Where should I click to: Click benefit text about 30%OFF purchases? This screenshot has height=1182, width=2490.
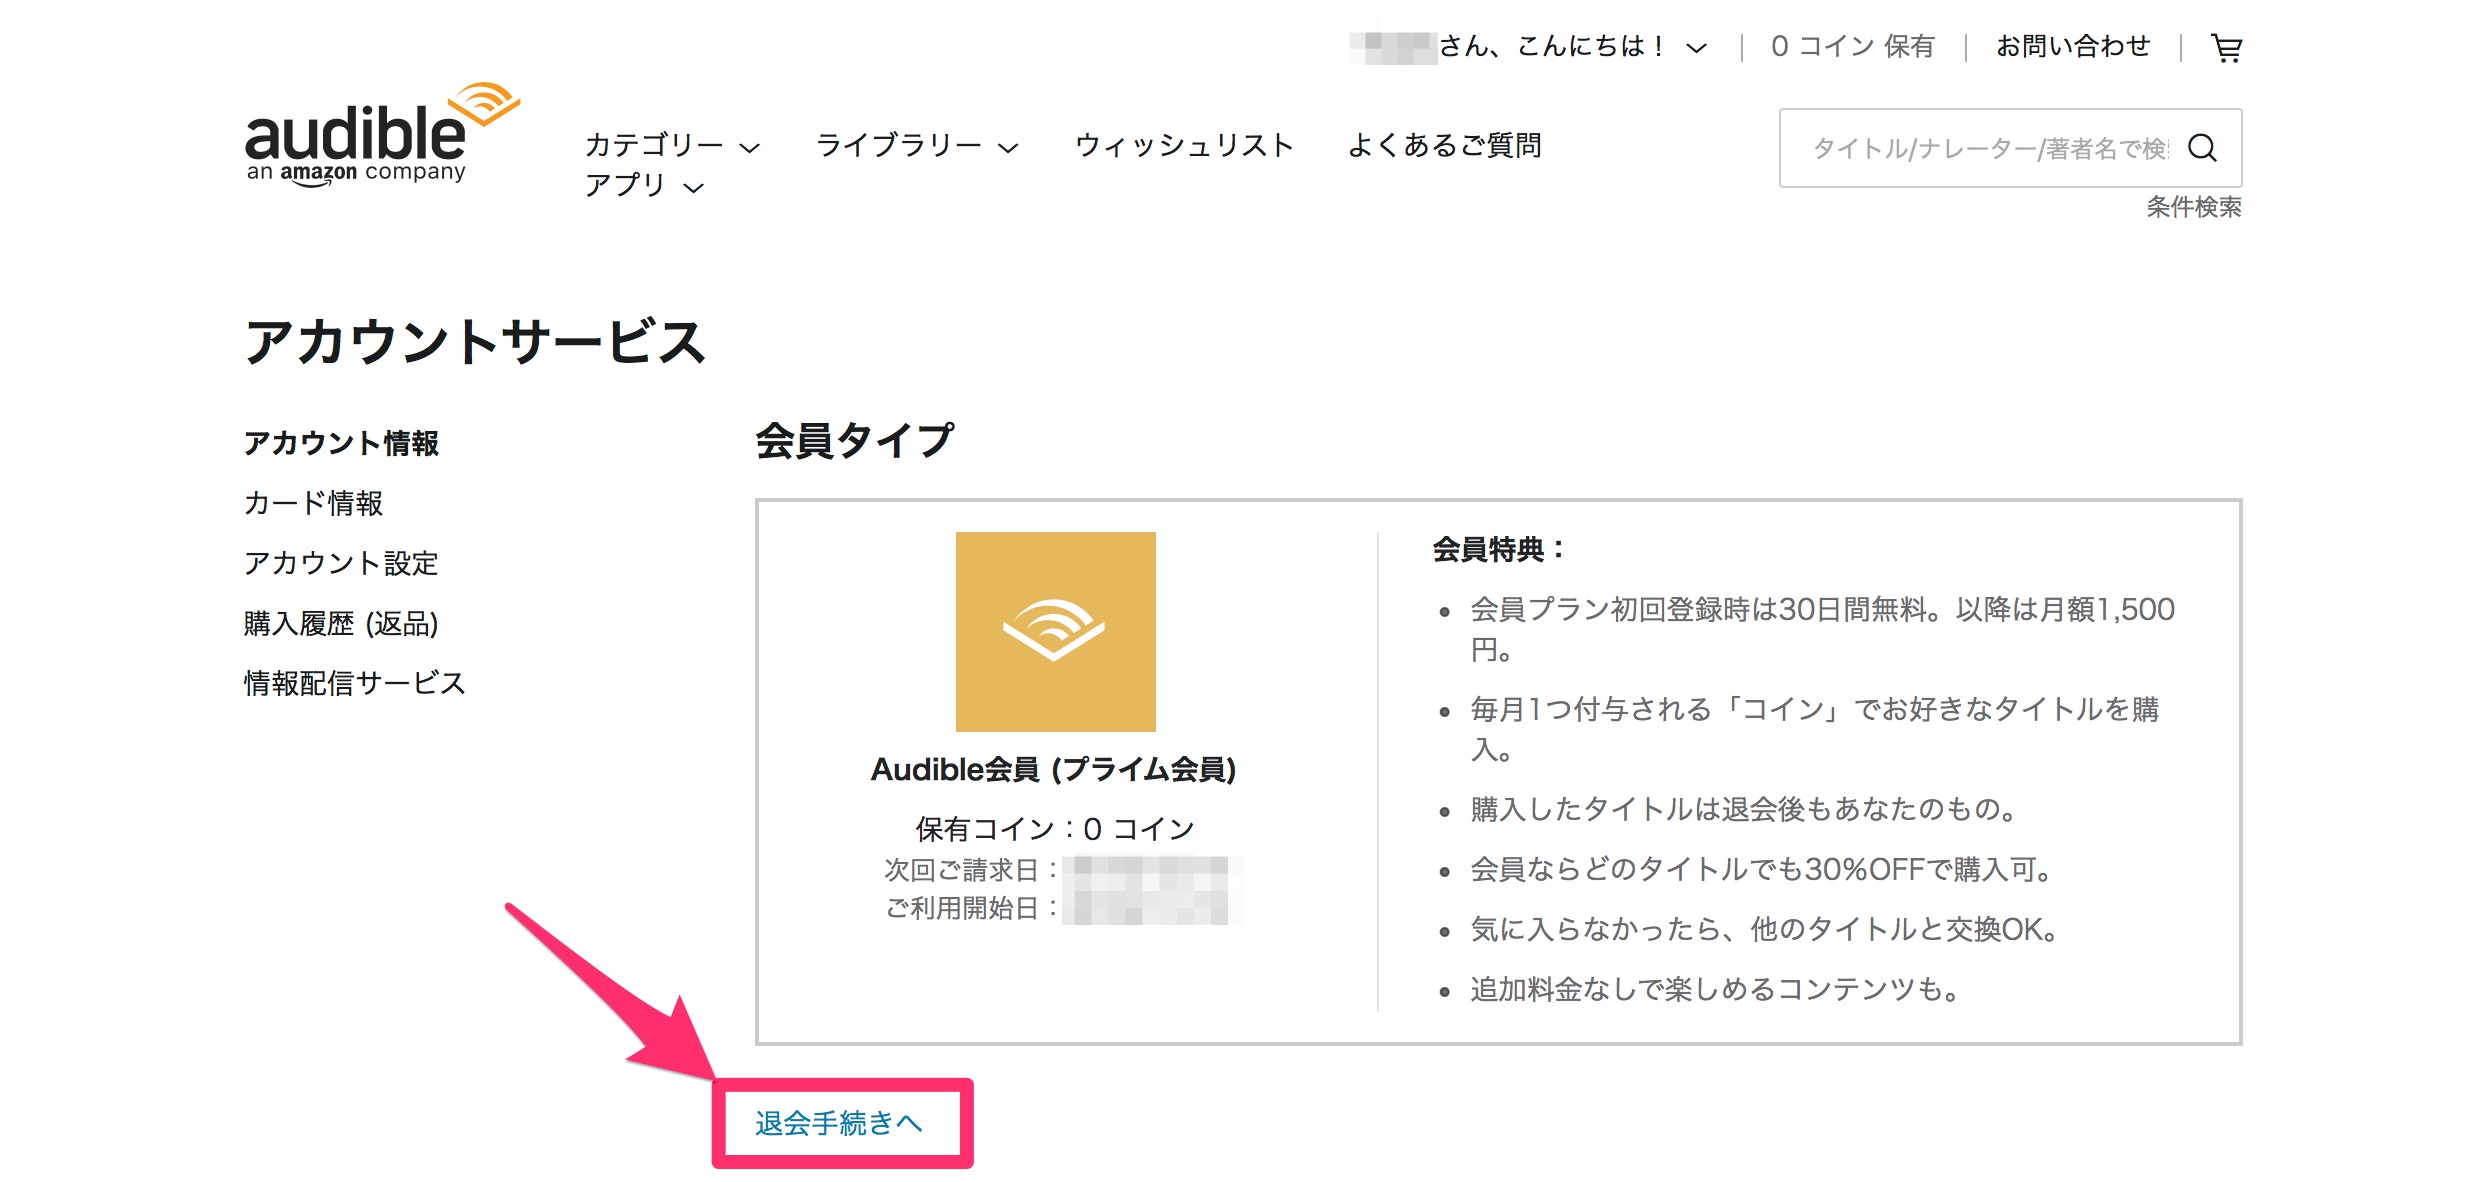pyautogui.click(x=1762, y=869)
